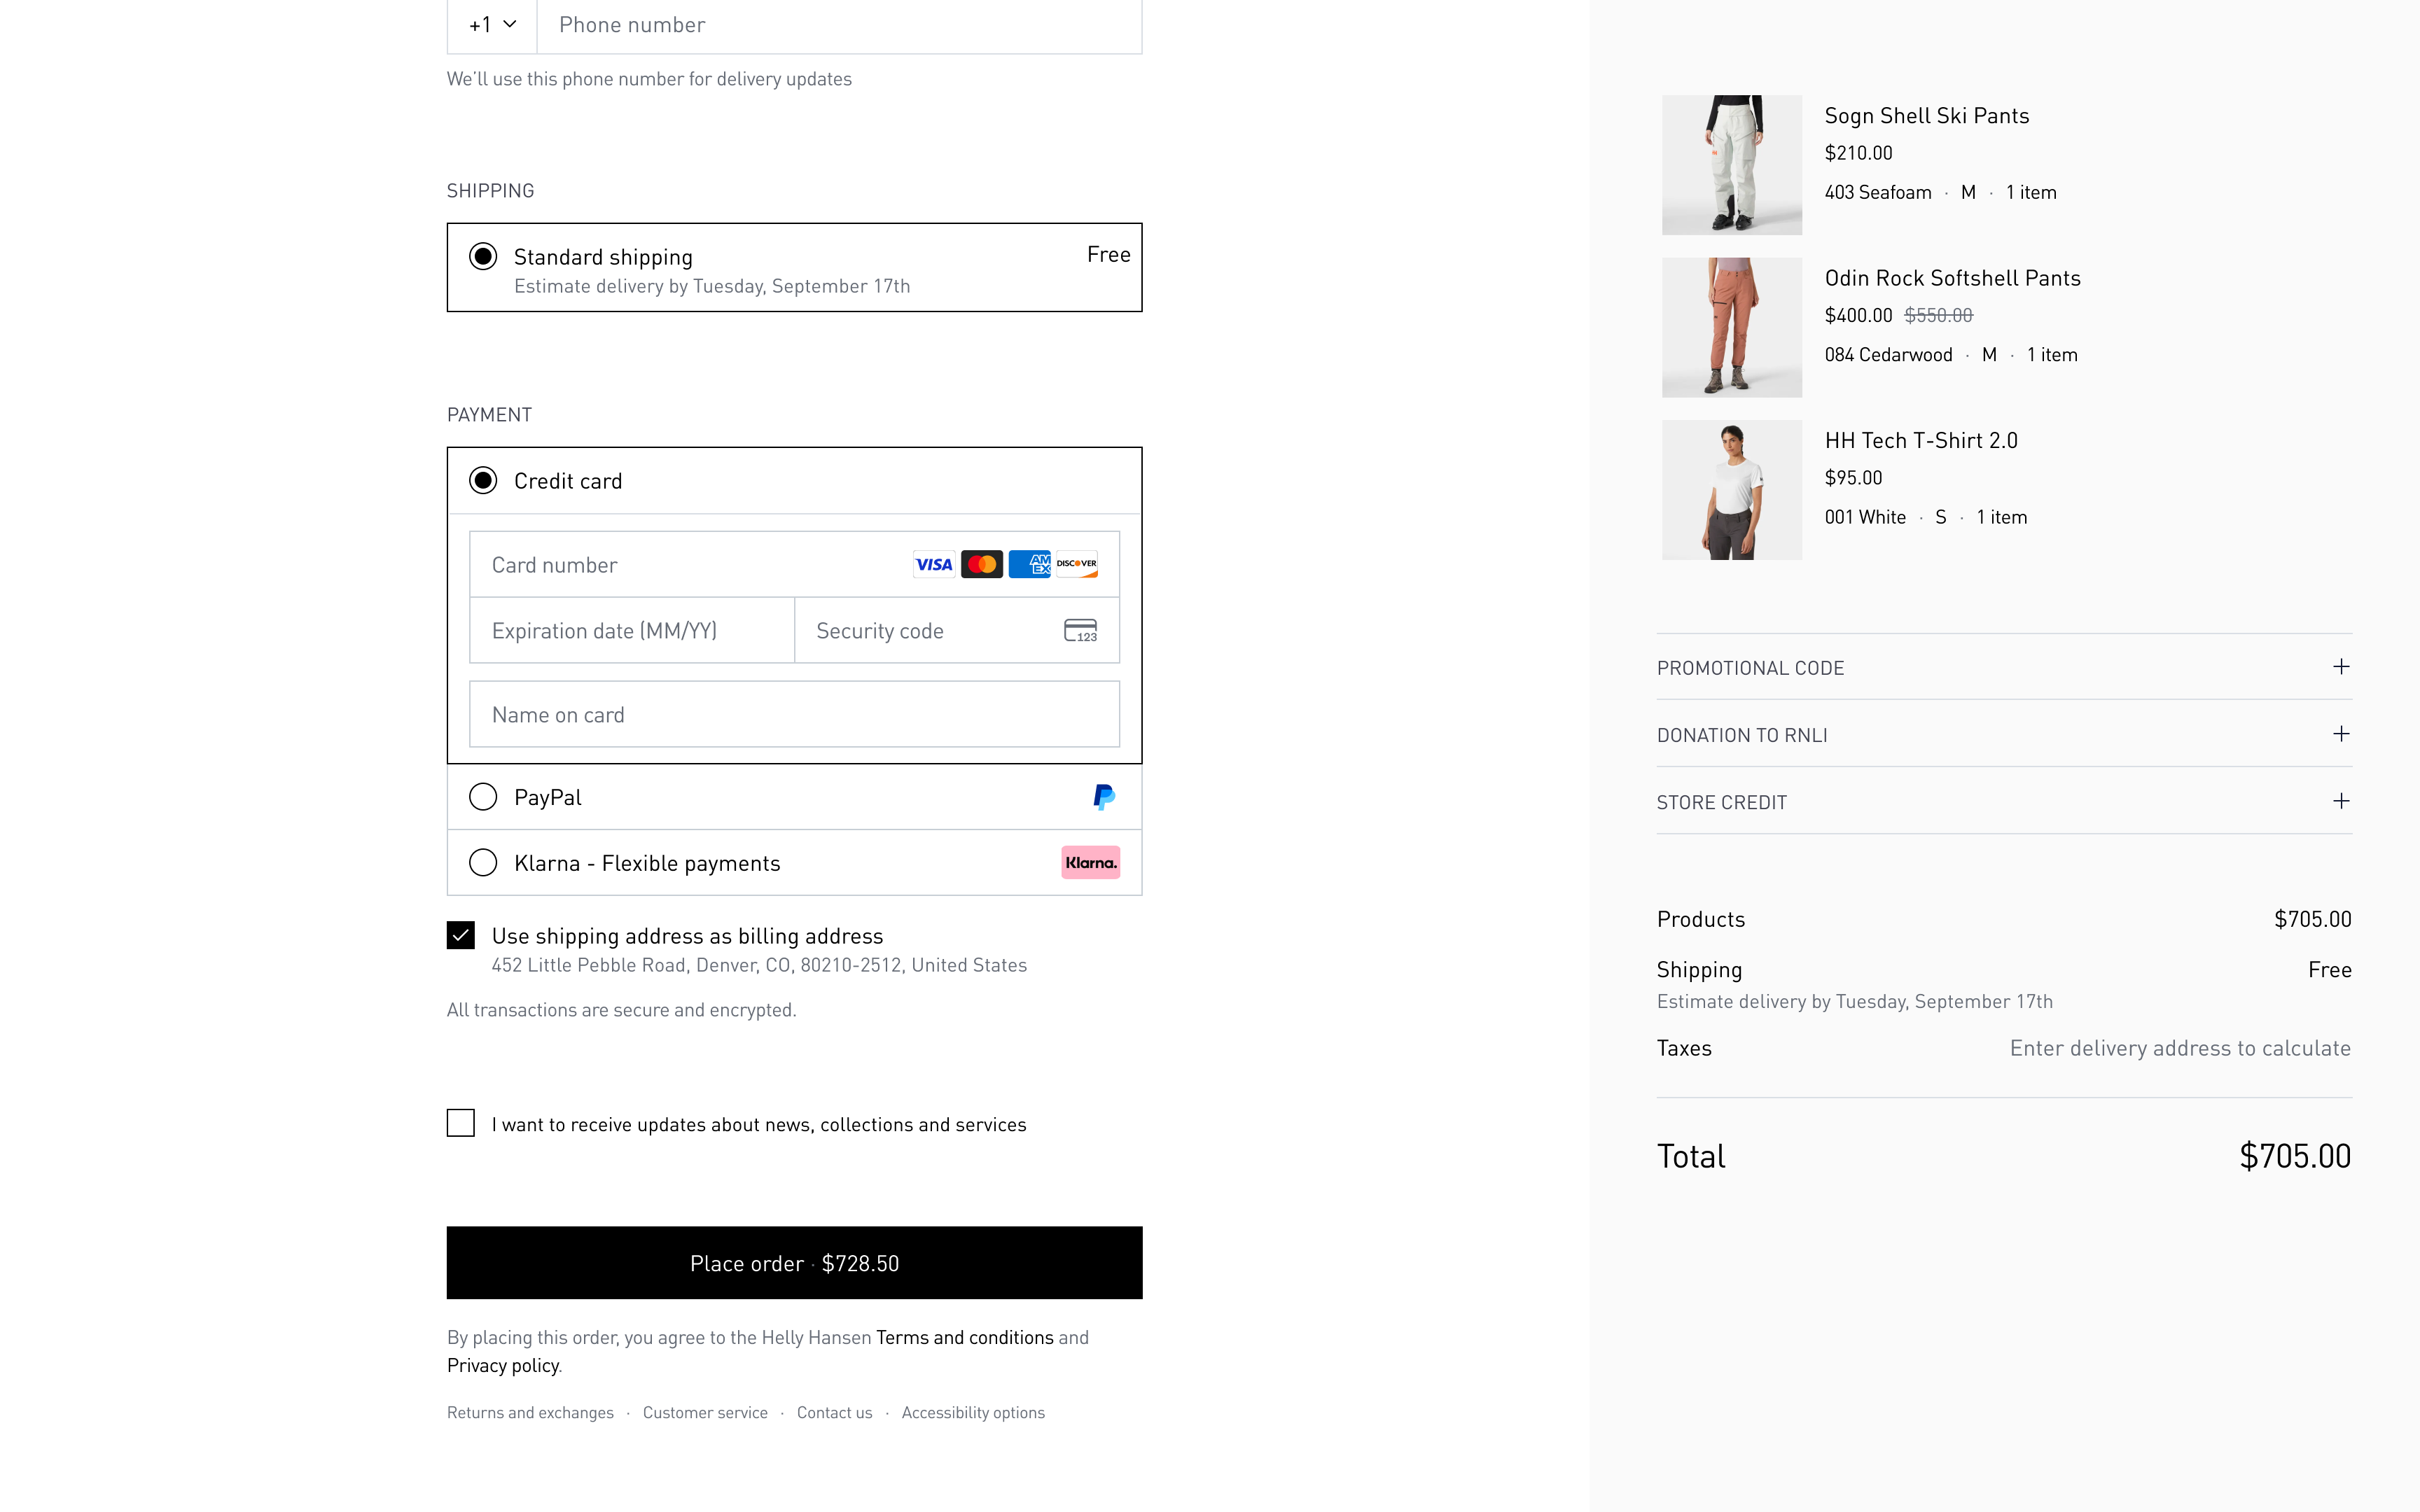
Task: Click the PayPal logo icon
Action: coord(1104,797)
